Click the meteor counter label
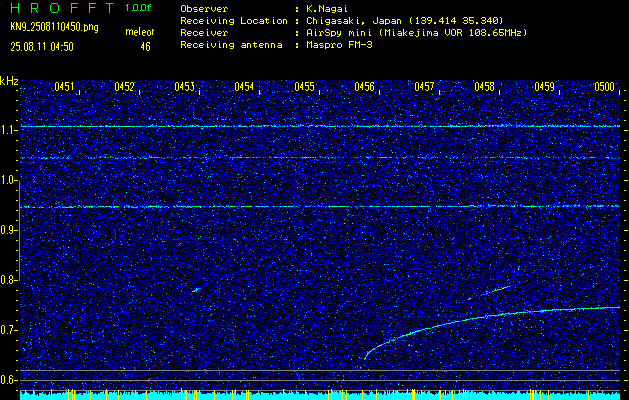Image resolution: width=629 pixels, height=400 pixels. (140, 32)
